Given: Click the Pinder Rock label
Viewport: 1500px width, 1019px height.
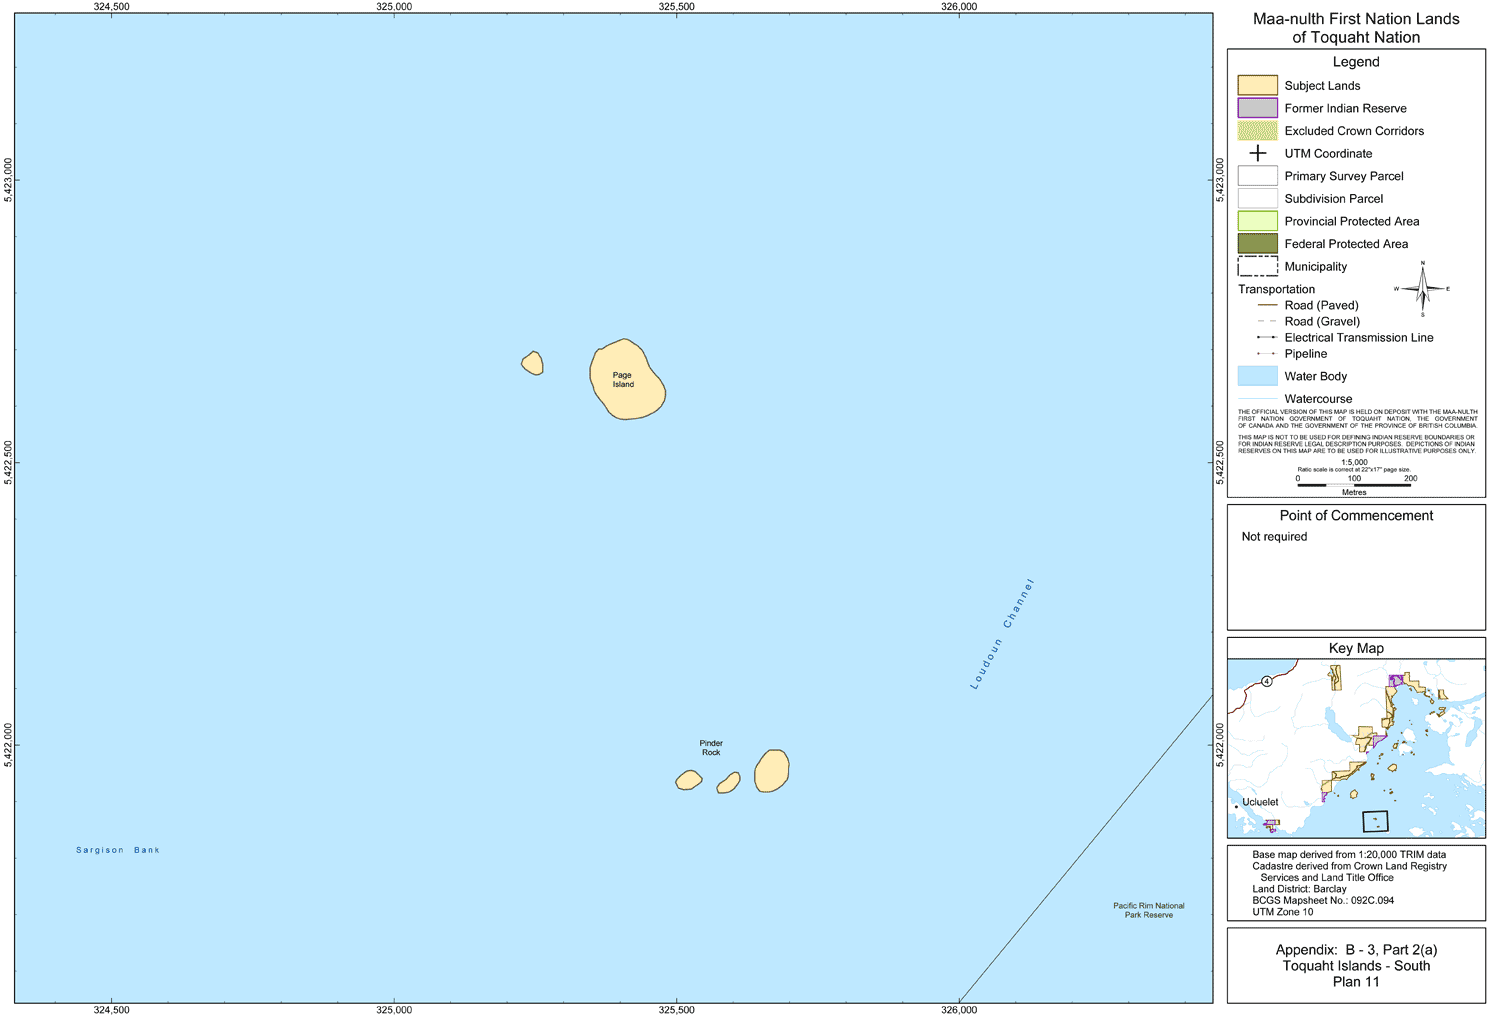Looking at the screenshot, I should point(711,748).
